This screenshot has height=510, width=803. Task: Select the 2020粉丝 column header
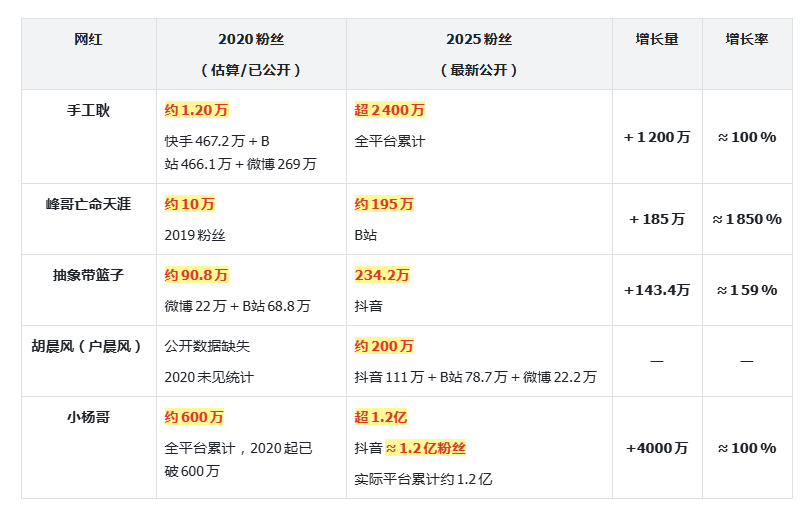[x=250, y=40]
